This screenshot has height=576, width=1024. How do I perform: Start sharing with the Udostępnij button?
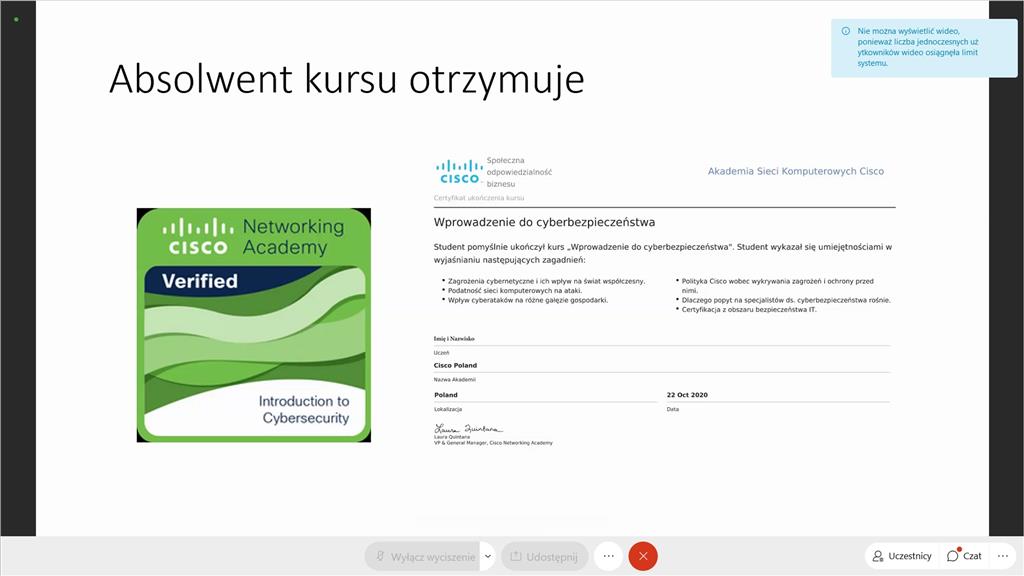545,556
